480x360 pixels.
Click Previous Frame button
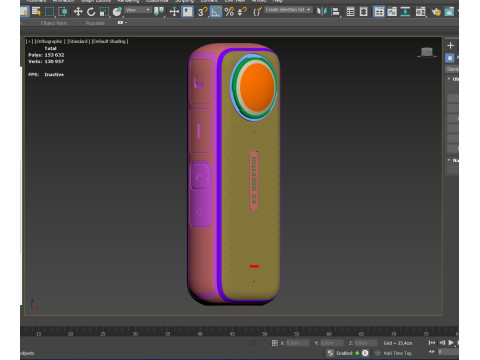(x=442, y=343)
